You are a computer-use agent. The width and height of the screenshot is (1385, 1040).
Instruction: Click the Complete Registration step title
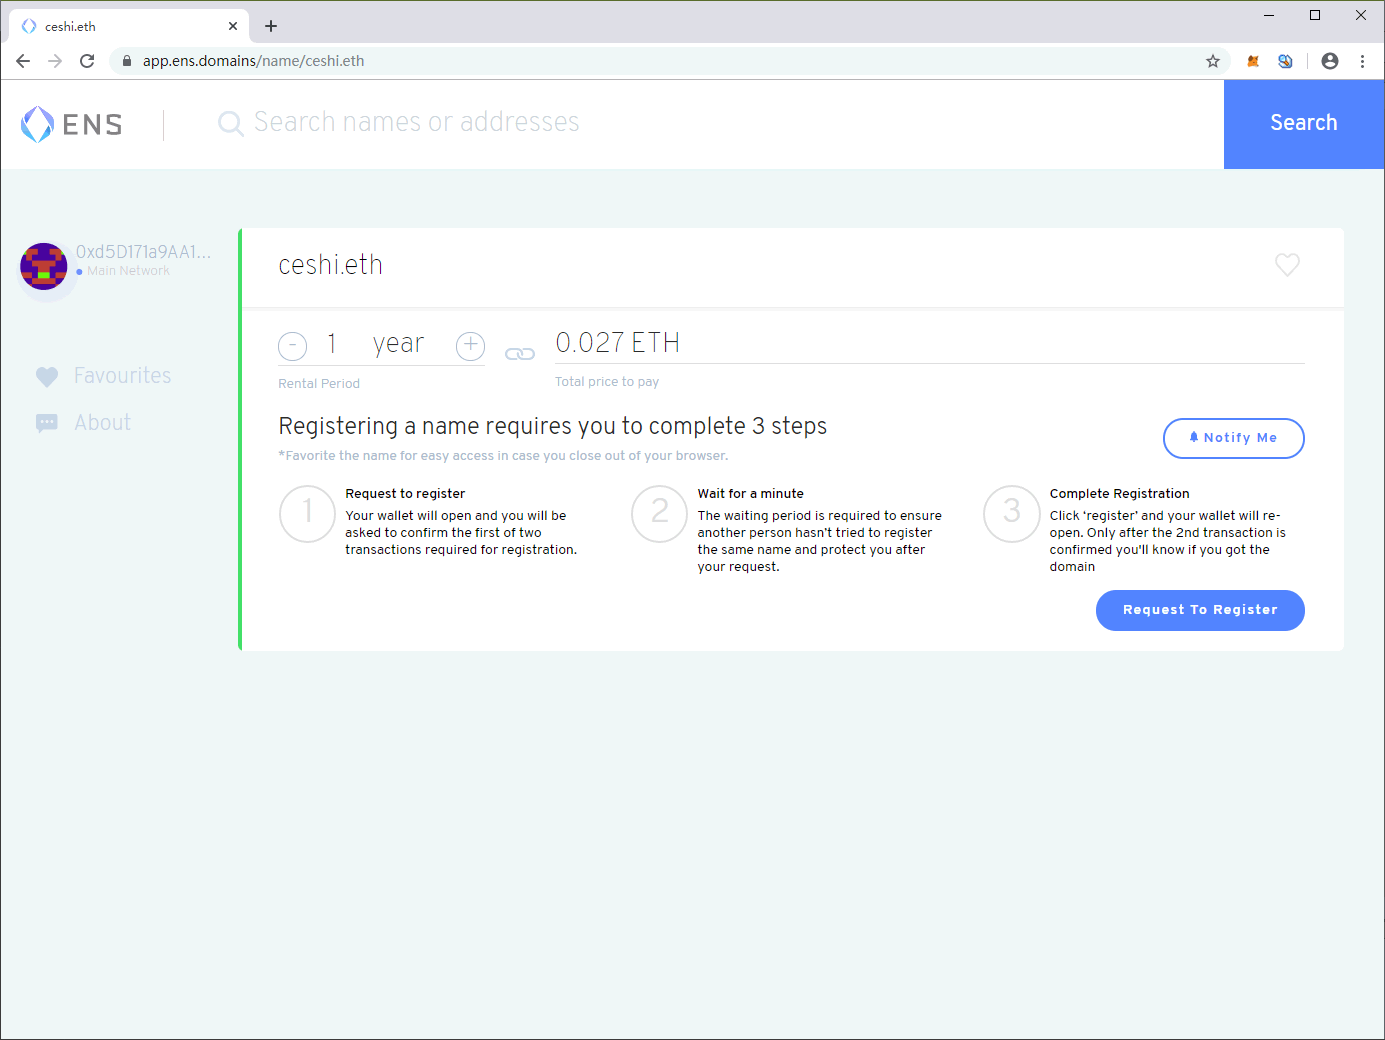(x=1119, y=494)
